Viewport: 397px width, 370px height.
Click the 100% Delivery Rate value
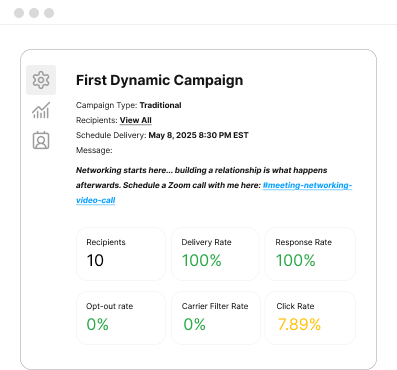(202, 260)
